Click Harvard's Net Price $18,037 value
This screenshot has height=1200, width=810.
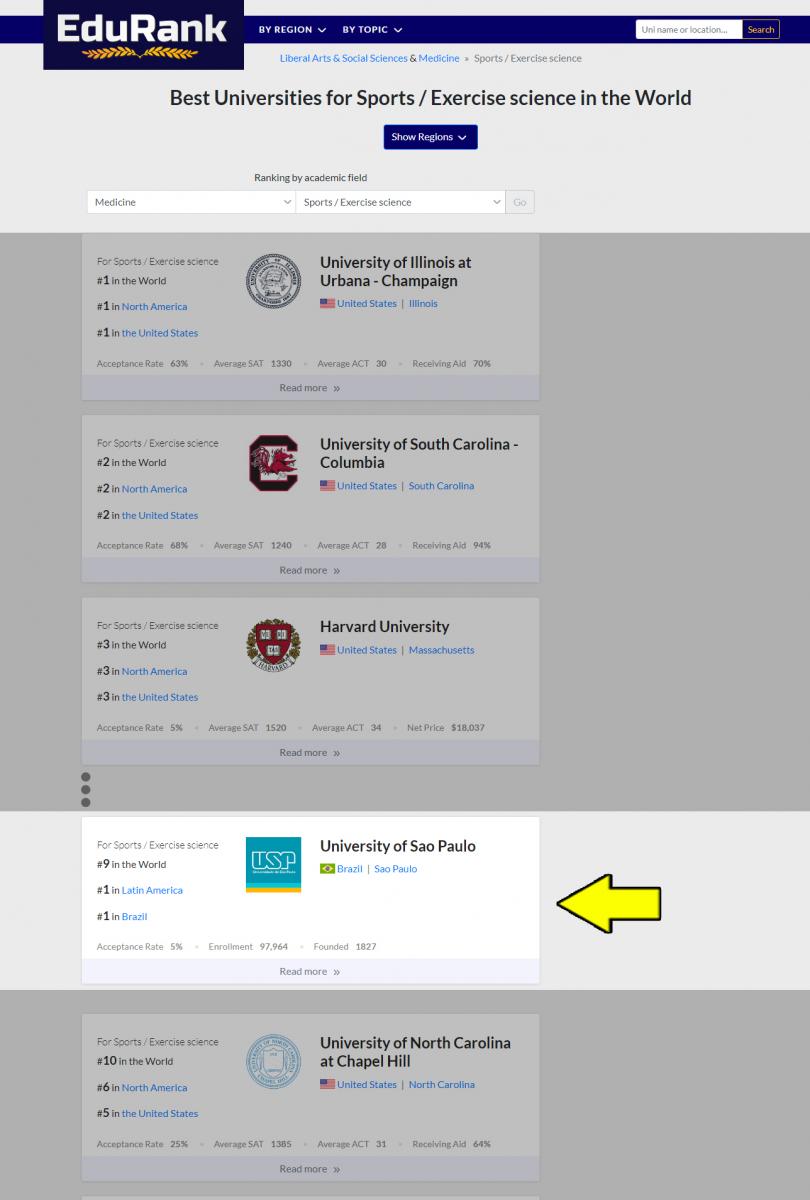[468, 727]
